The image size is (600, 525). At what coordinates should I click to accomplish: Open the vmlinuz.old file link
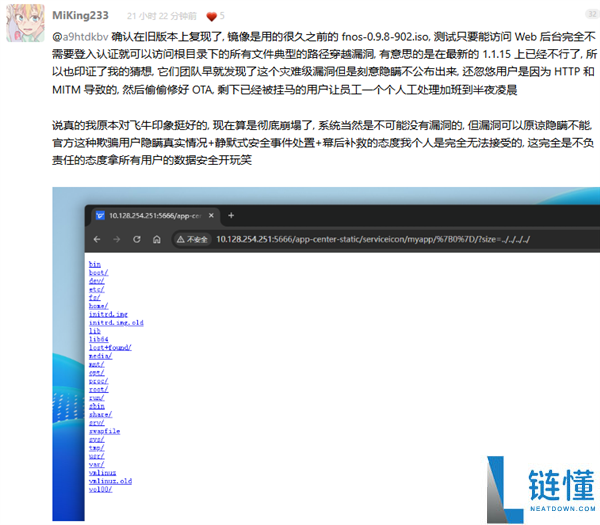coord(110,481)
